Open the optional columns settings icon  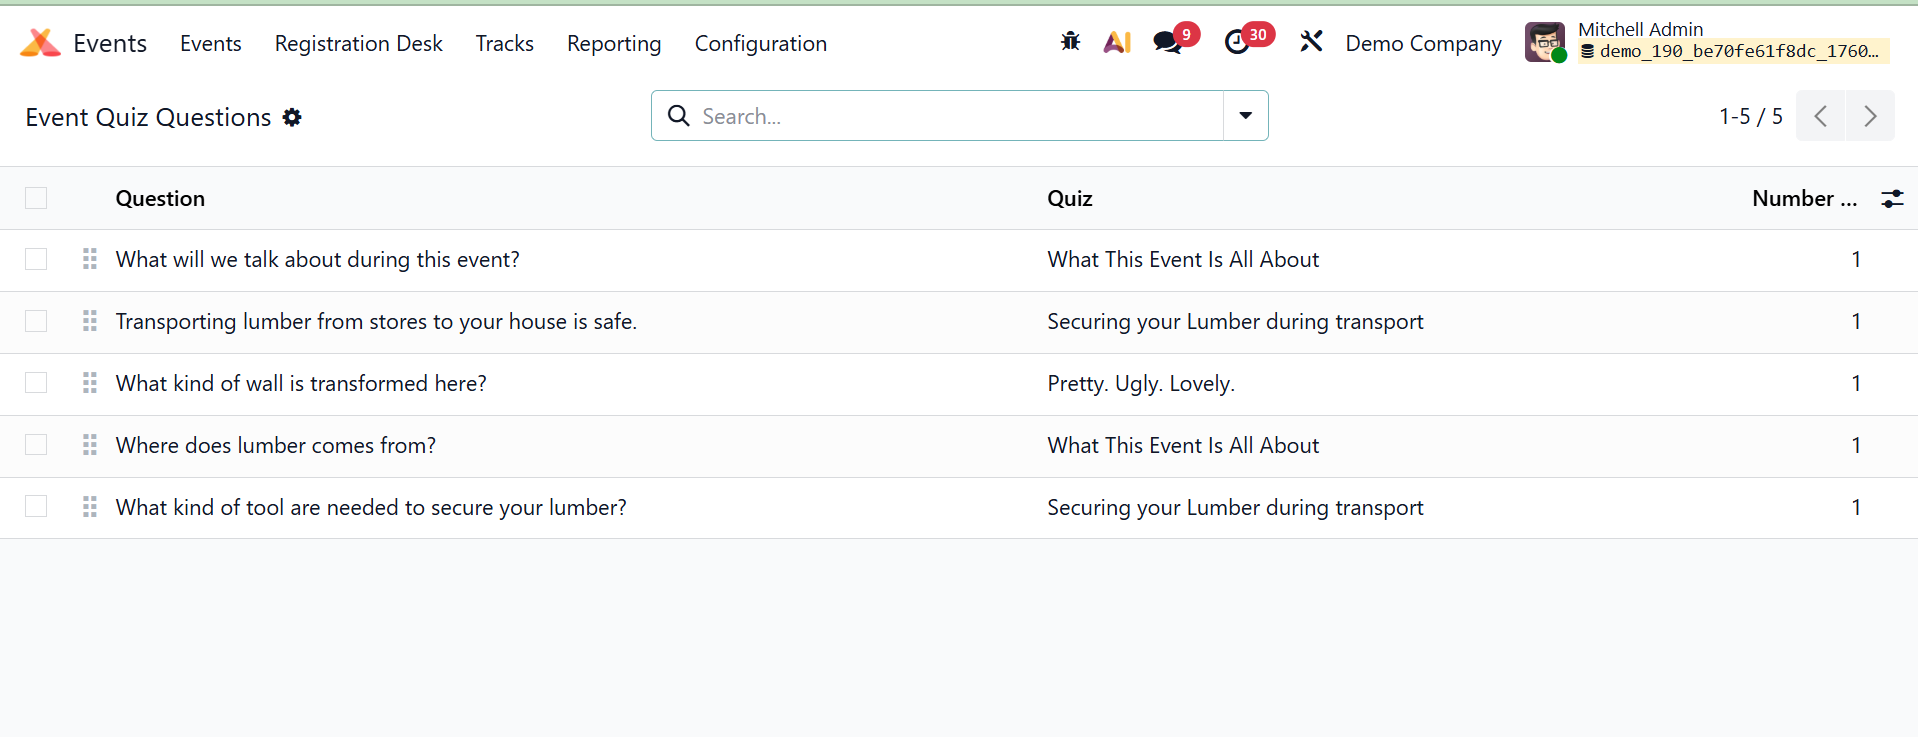pyautogui.click(x=1892, y=199)
